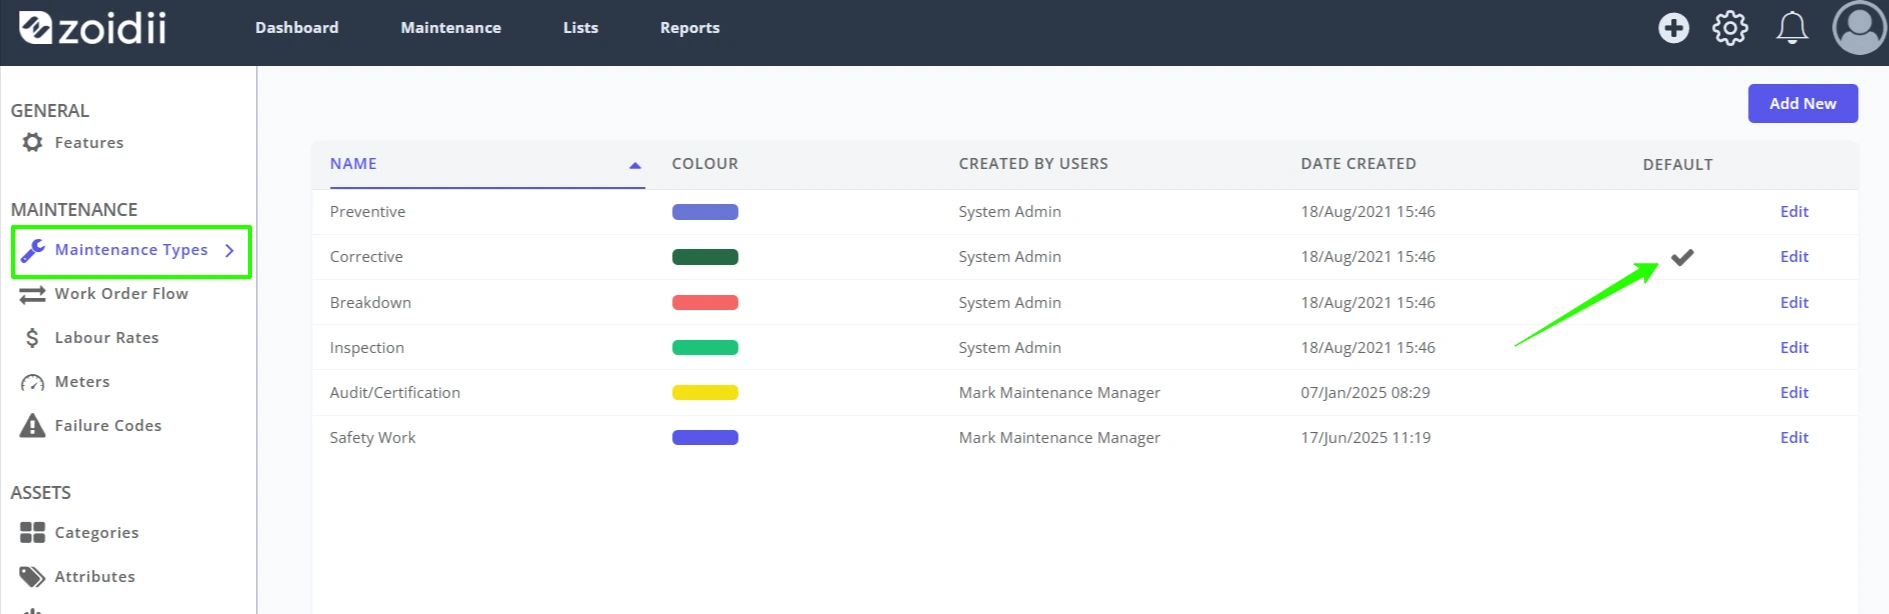Click the yellow Audit/Certification colour swatch
Image resolution: width=1889 pixels, height=614 pixels.
click(705, 393)
